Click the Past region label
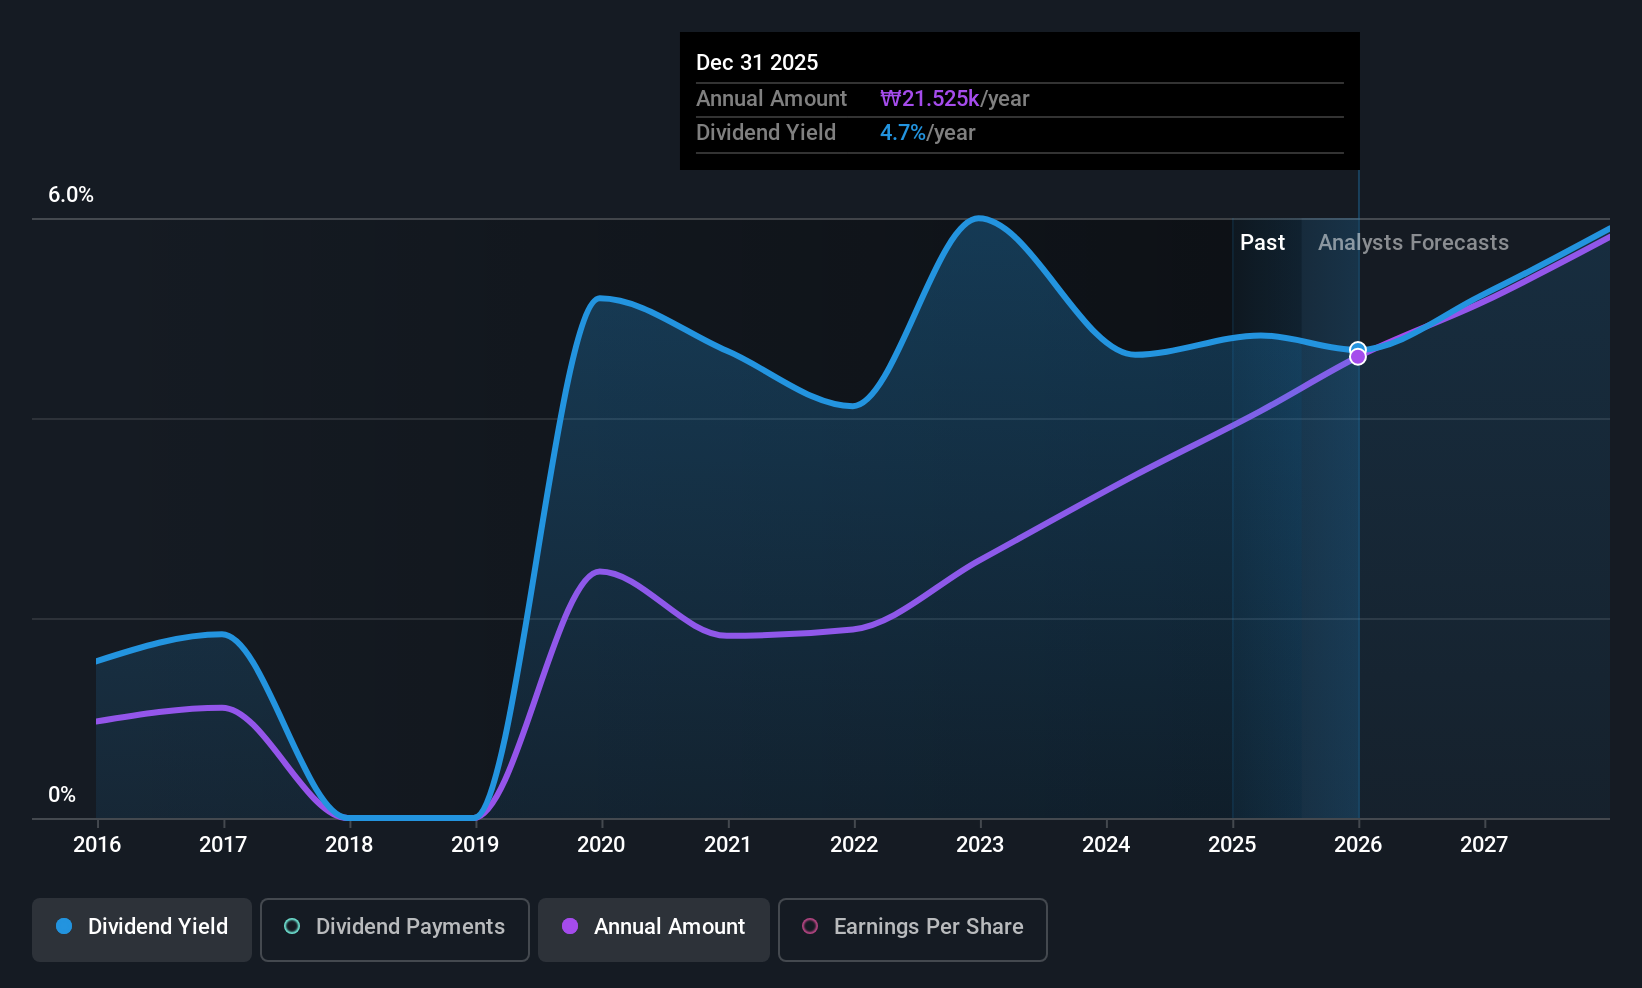Screen dimensions: 1642x988 tap(1262, 243)
